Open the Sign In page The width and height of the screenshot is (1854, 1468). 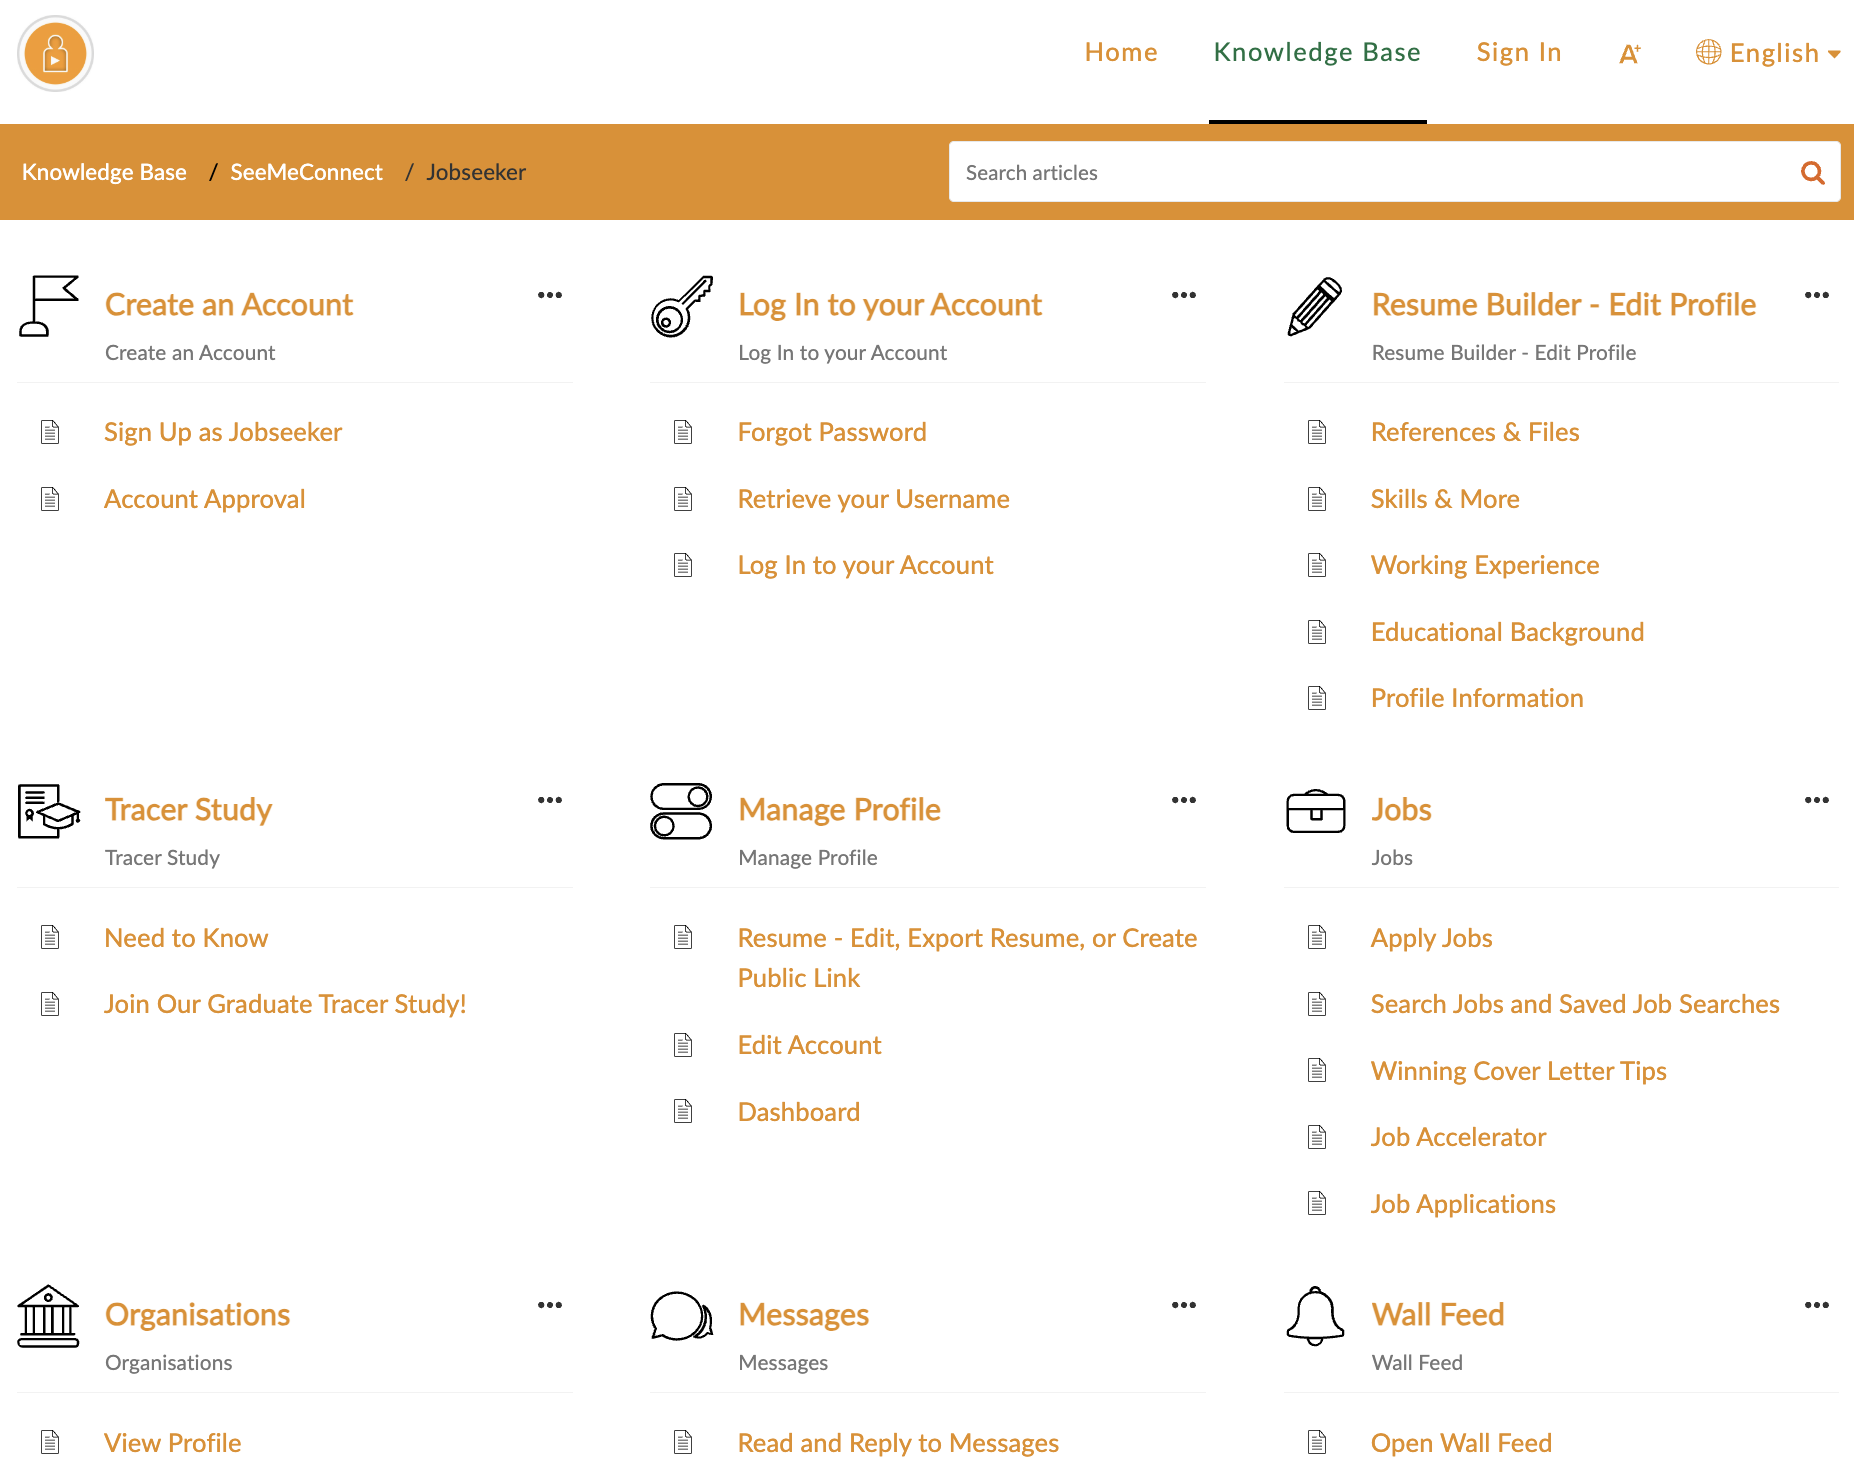pyautogui.click(x=1519, y=53)
